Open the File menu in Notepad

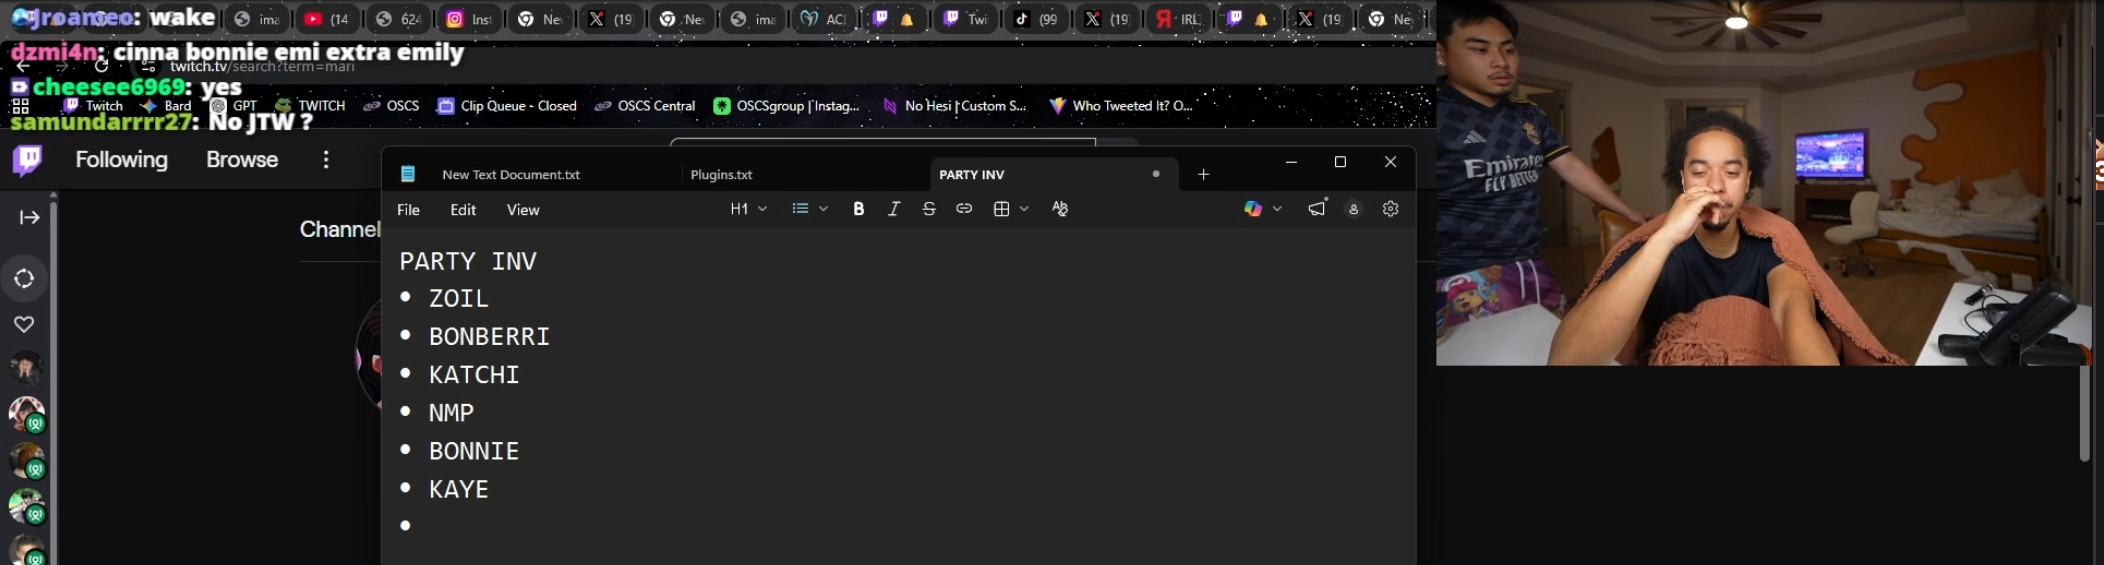[x=408, y=210]
